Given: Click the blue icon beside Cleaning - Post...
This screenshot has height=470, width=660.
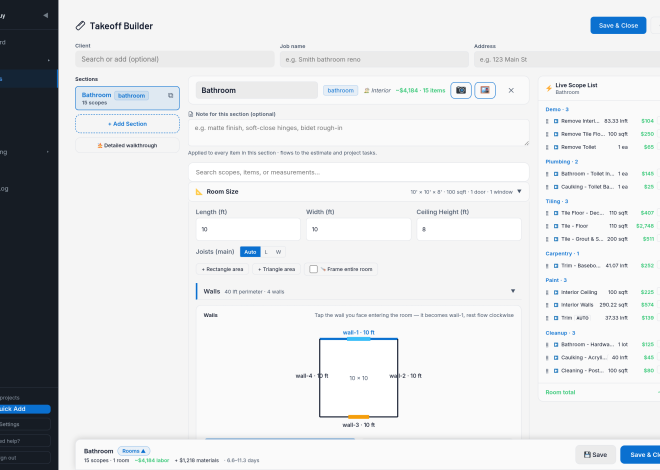Looking at the screenshot, I should point(556,371).
